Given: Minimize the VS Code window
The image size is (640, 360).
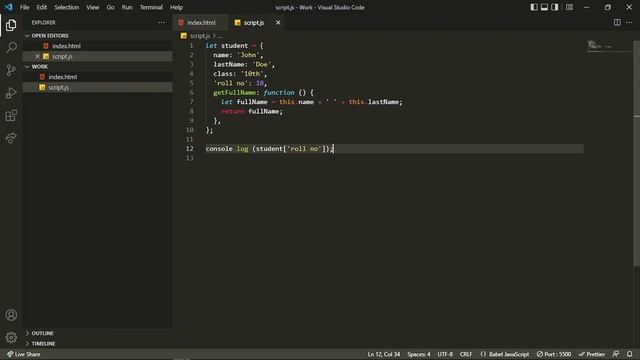Looking at the screenshot, I should 586,7.
